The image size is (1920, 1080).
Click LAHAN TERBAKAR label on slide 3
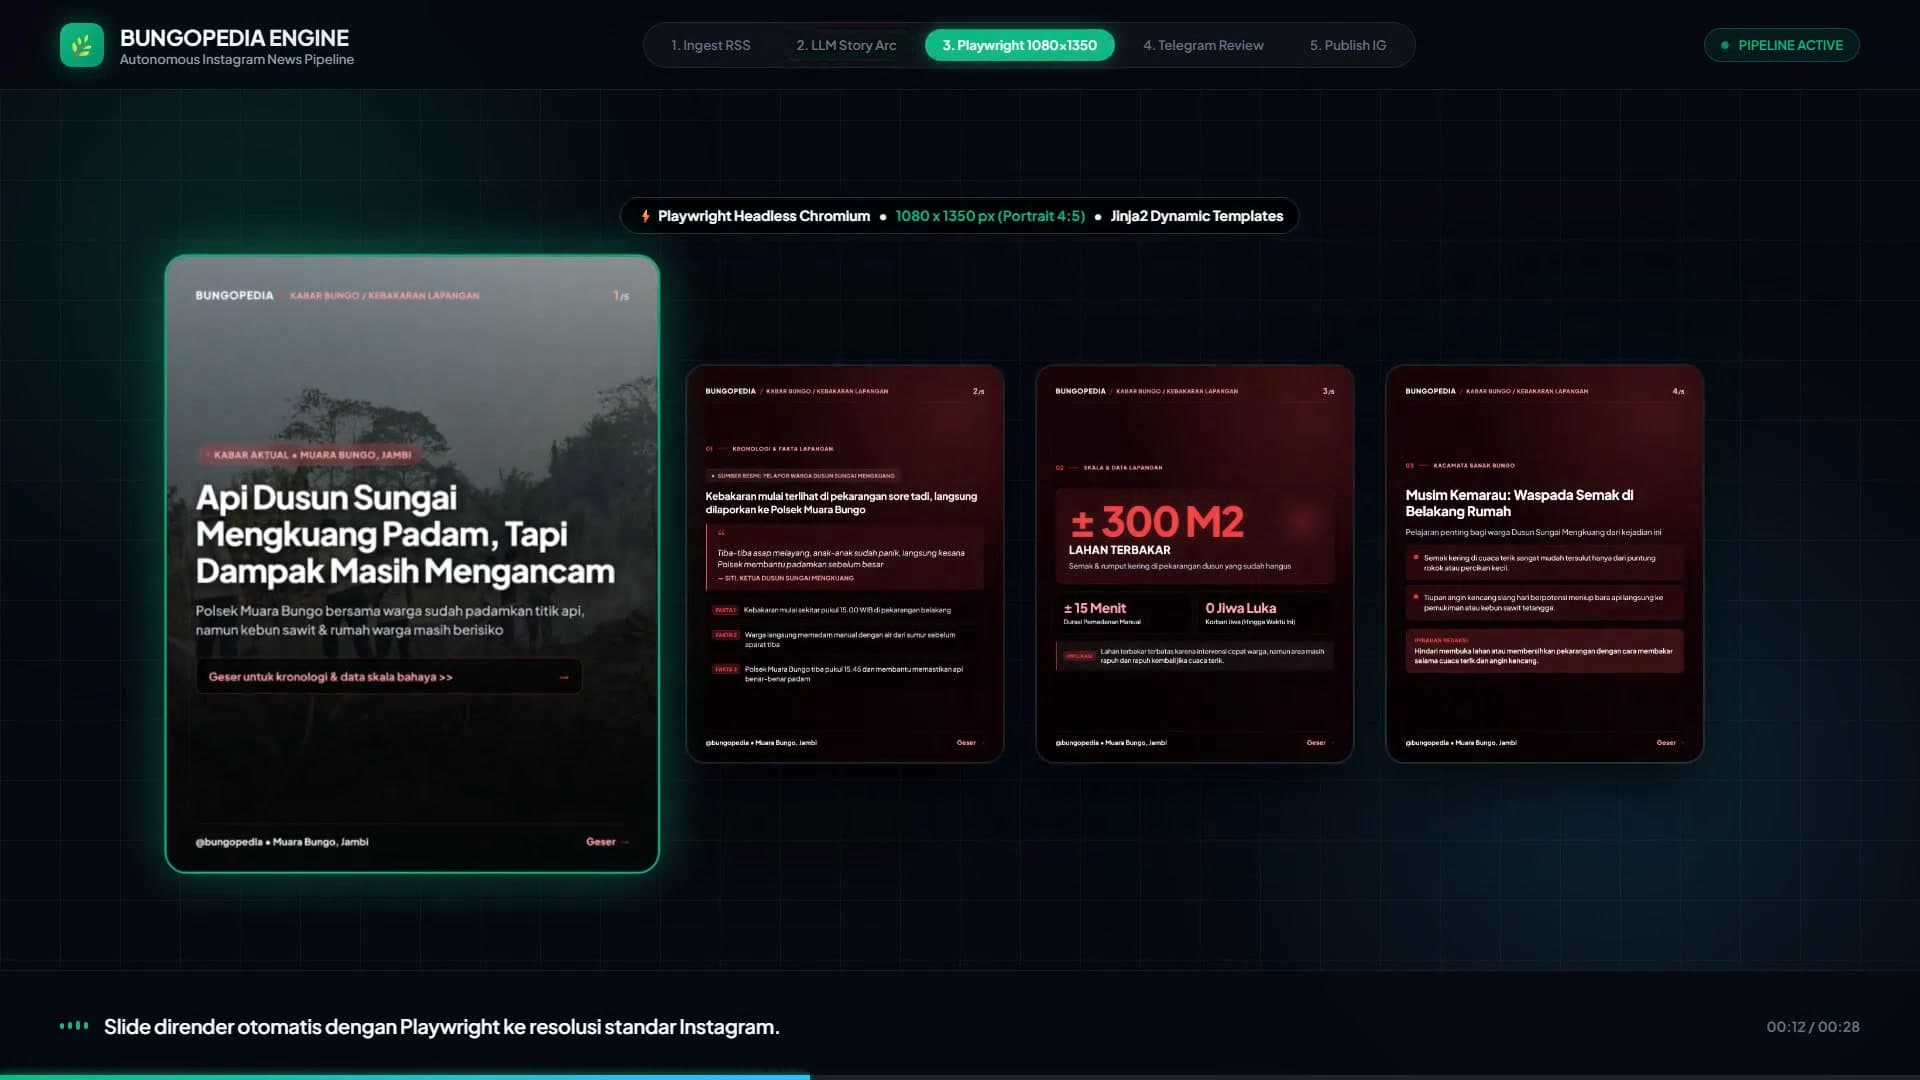point(1119,550)
